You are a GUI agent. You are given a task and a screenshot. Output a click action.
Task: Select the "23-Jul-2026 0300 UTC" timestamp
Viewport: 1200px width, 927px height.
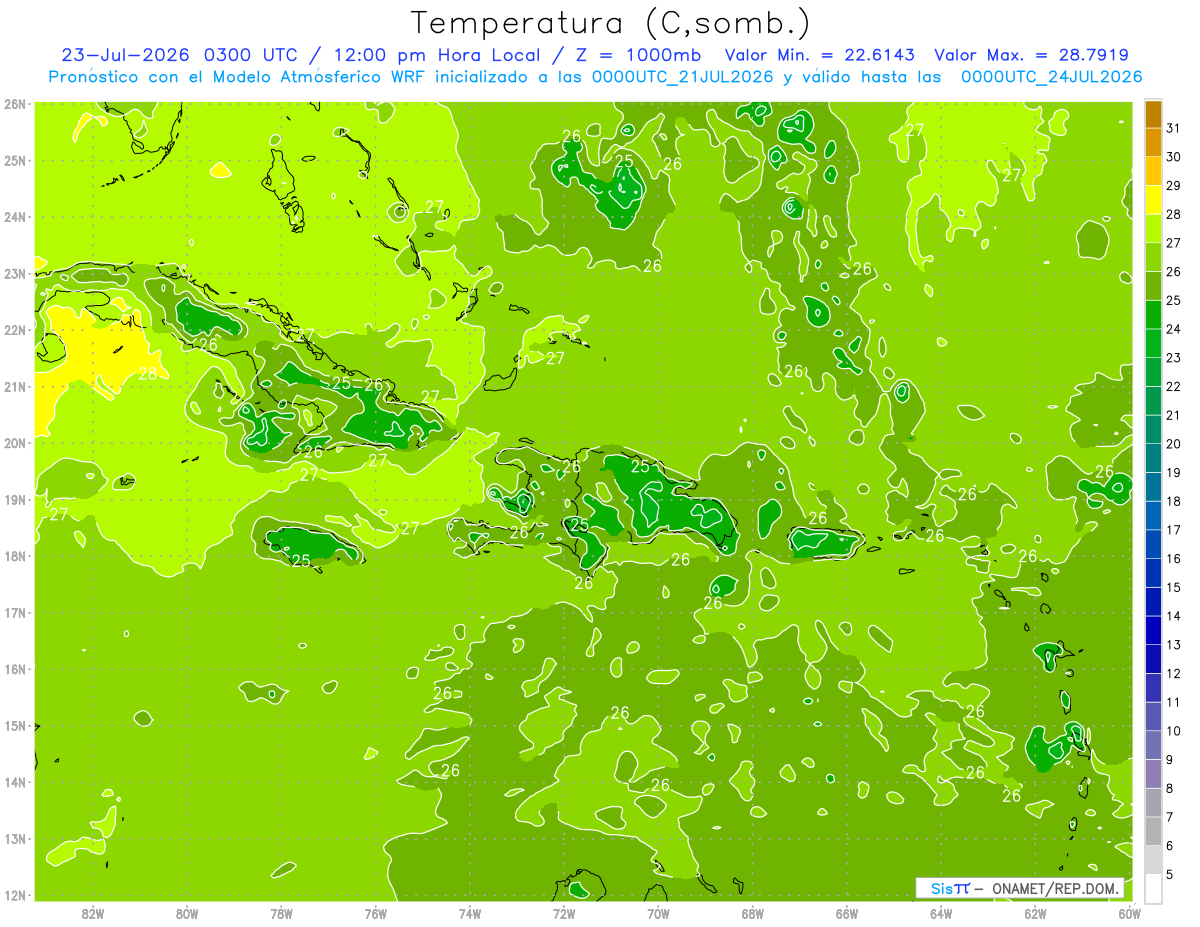point(178,55)
